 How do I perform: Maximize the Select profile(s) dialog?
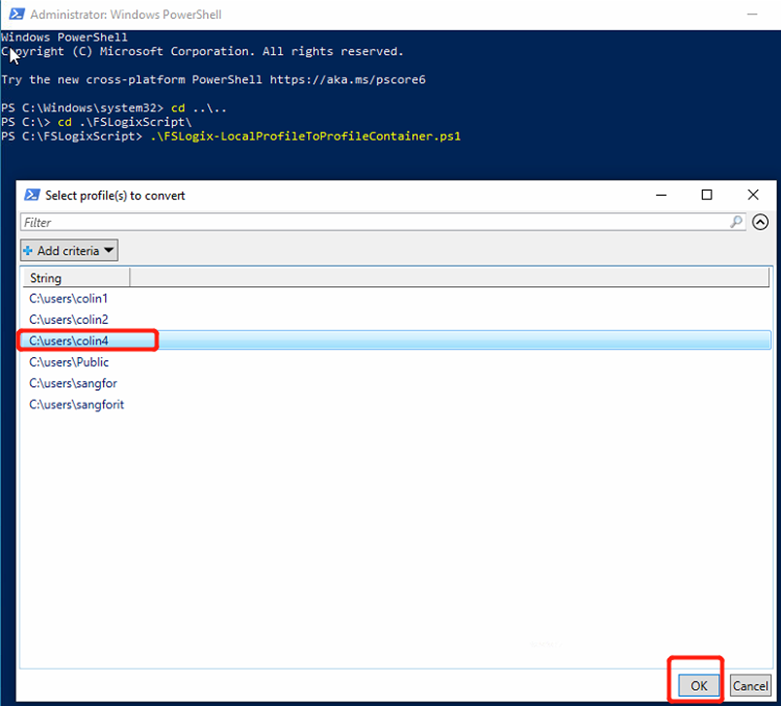(x=707, y=195)
